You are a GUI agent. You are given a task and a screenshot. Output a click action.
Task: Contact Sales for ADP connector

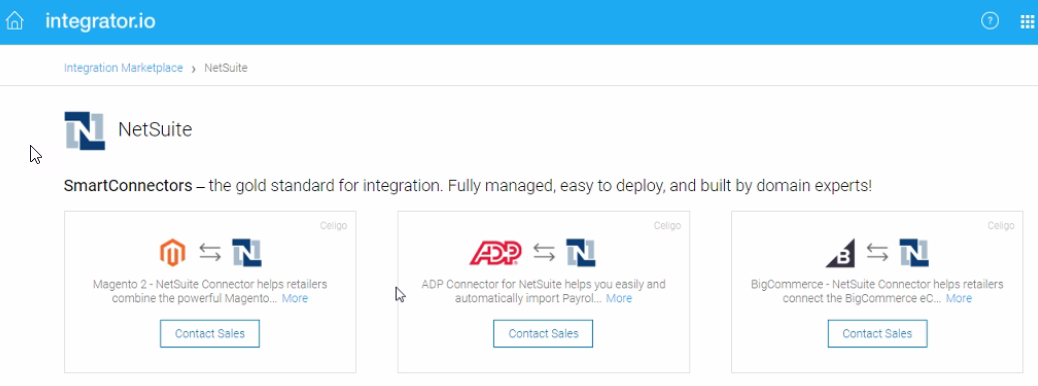tap(543, 334)
